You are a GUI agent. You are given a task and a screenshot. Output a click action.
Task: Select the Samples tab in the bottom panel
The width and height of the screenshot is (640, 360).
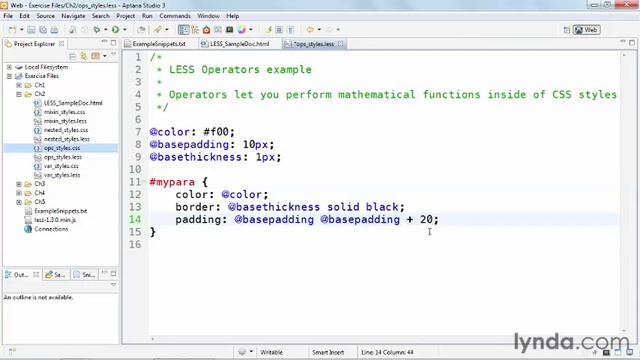(56, 275)
